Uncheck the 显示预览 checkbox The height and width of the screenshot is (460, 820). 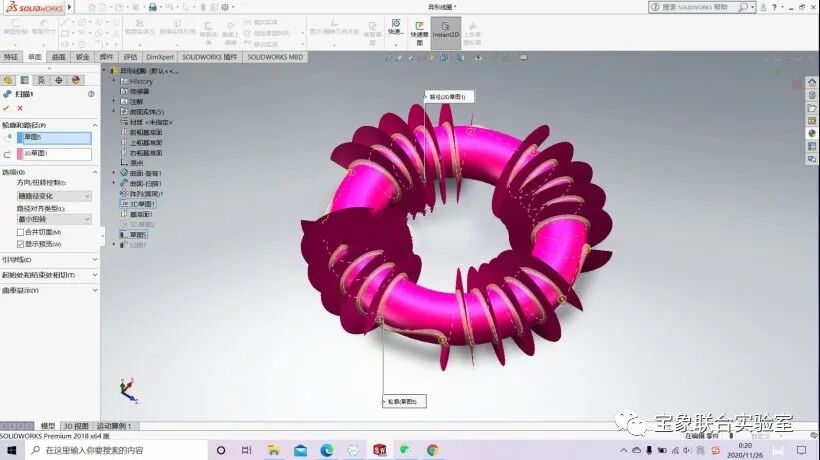(x=20, y=244)
